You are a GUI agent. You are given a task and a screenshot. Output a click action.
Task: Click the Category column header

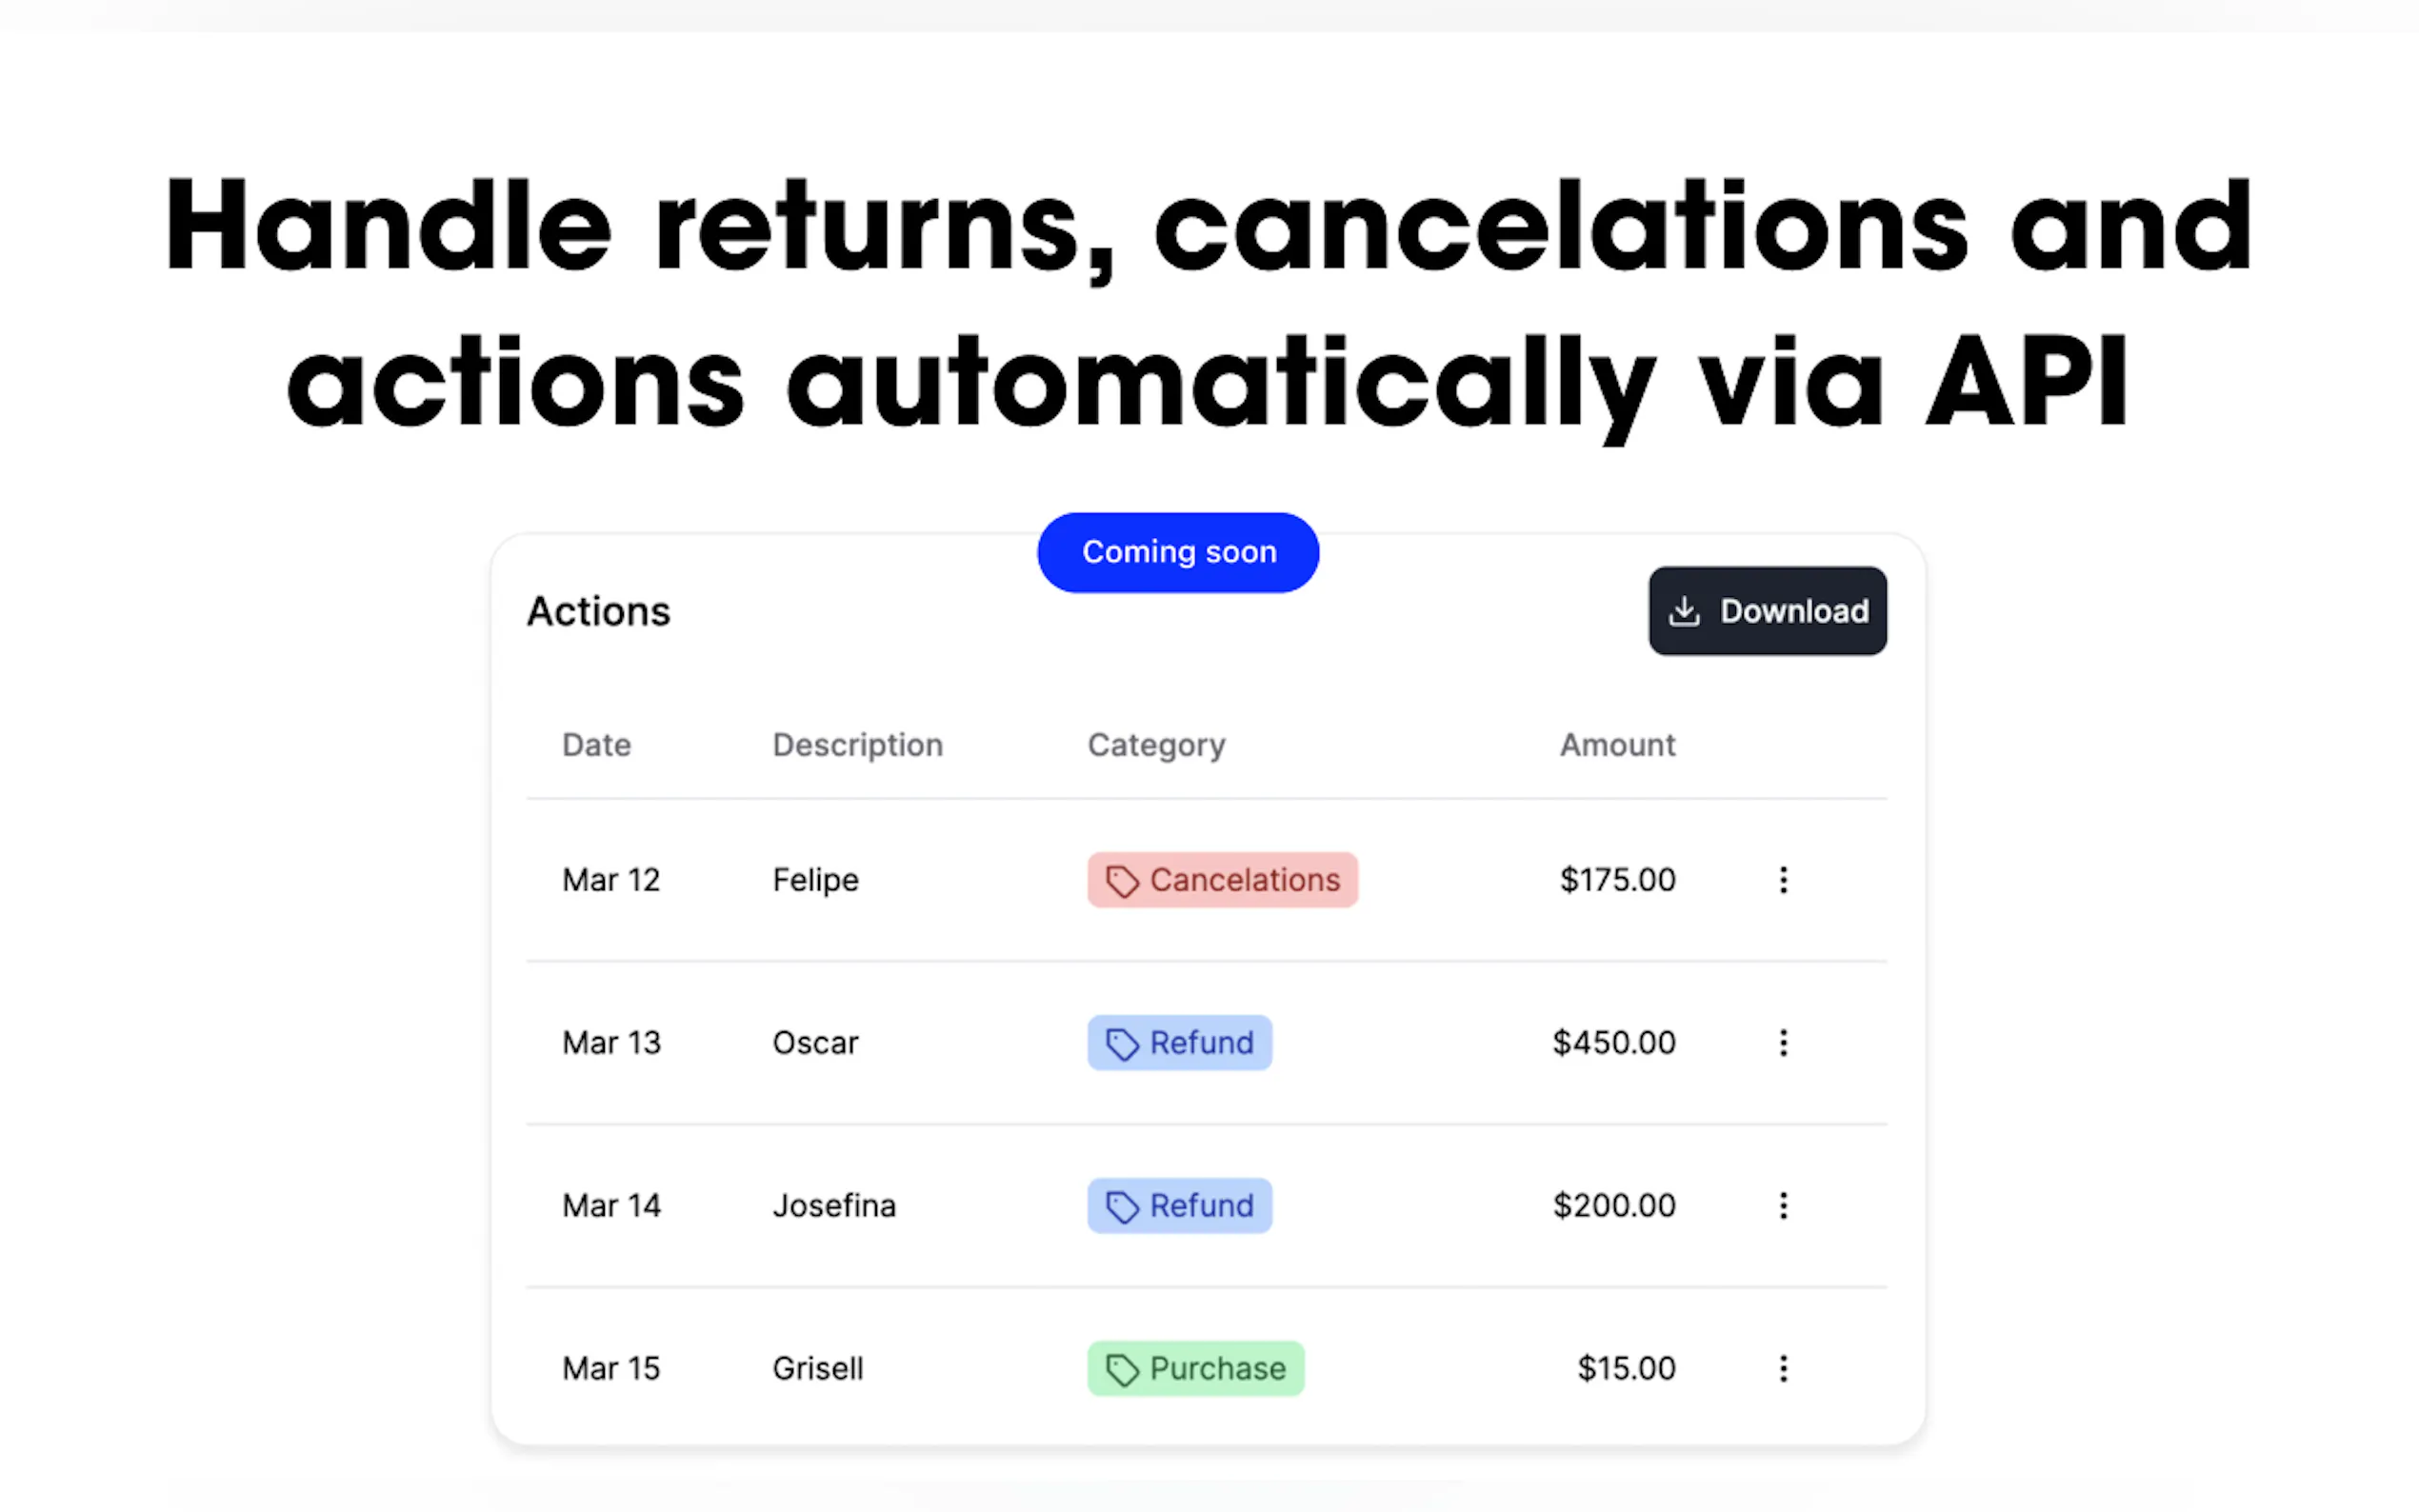tap(1156, 746)
